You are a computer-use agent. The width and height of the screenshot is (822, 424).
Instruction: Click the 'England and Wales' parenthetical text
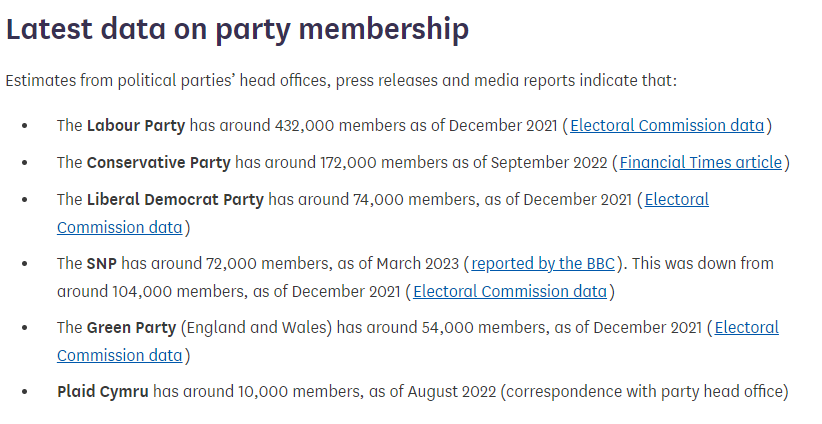point(257,328)
